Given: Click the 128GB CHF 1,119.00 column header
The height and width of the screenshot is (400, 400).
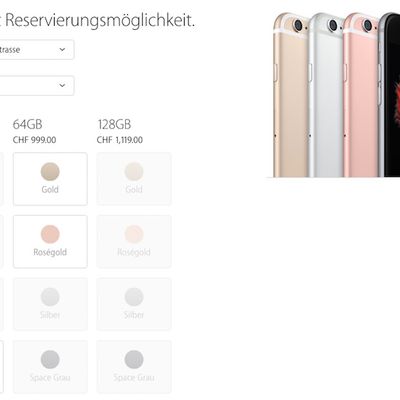Looking at the screenshot, I should tap(120, 131).
